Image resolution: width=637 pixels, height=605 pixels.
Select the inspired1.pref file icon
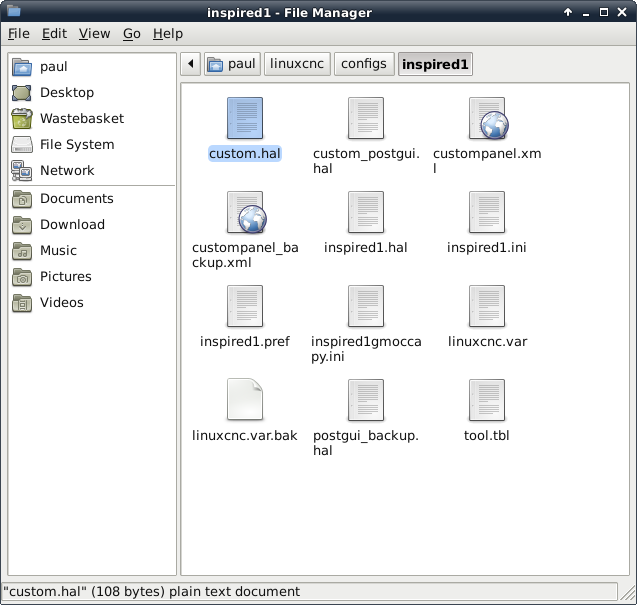pos(245,306)
